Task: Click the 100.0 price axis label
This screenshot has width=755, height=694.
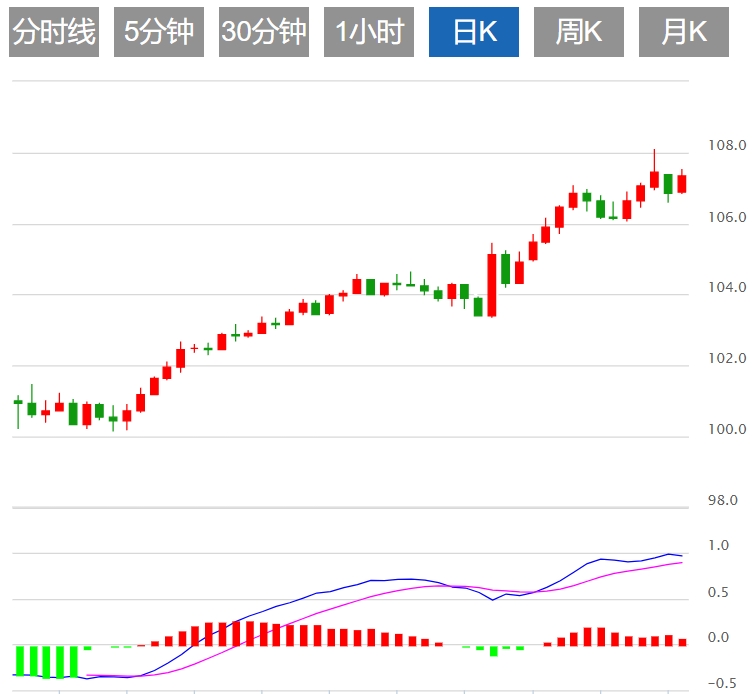Action: [x=727, y=430]
